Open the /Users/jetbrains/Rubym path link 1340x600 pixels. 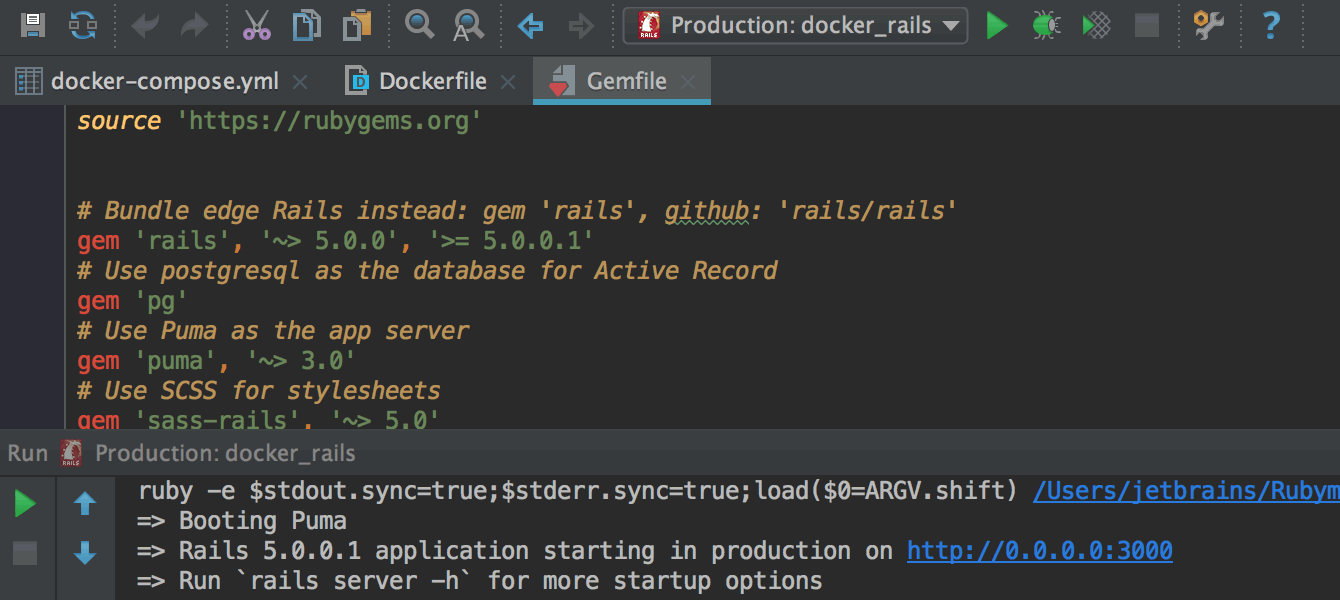point(1186,491)
